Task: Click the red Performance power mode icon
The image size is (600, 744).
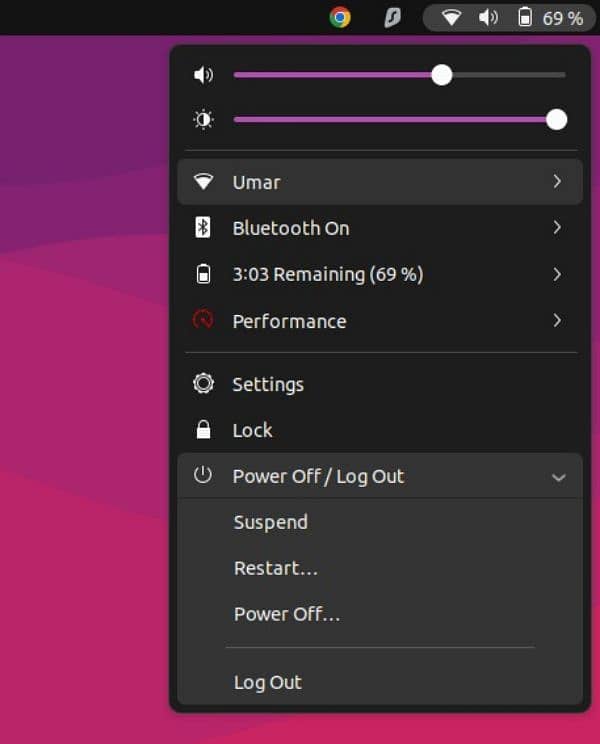Action: click(203, 321)
